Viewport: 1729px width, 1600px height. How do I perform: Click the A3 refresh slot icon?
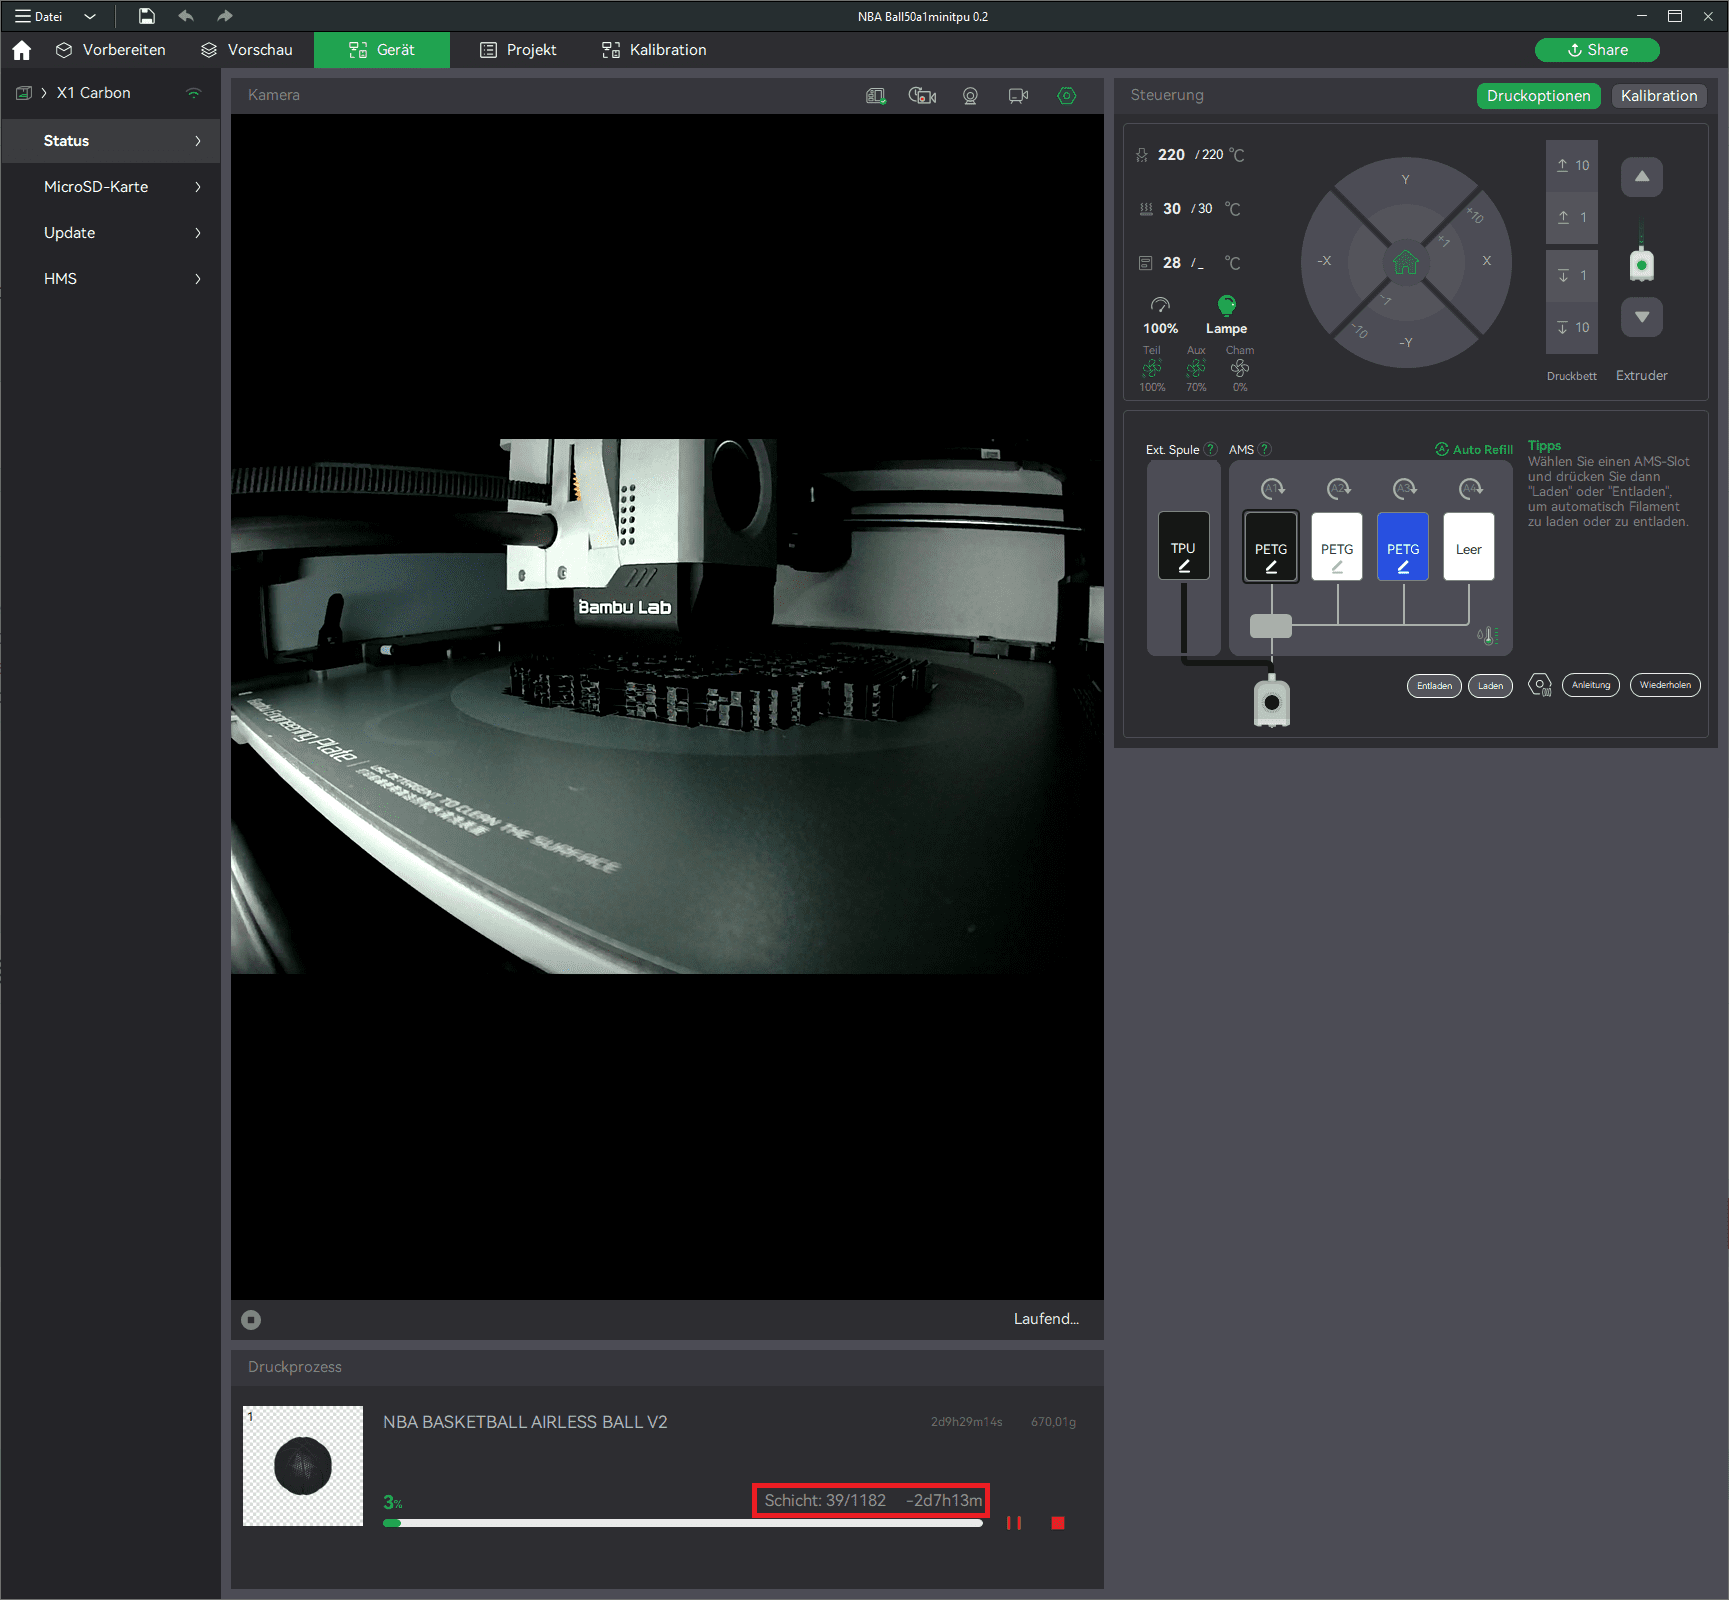click(x=1404, y=488)
